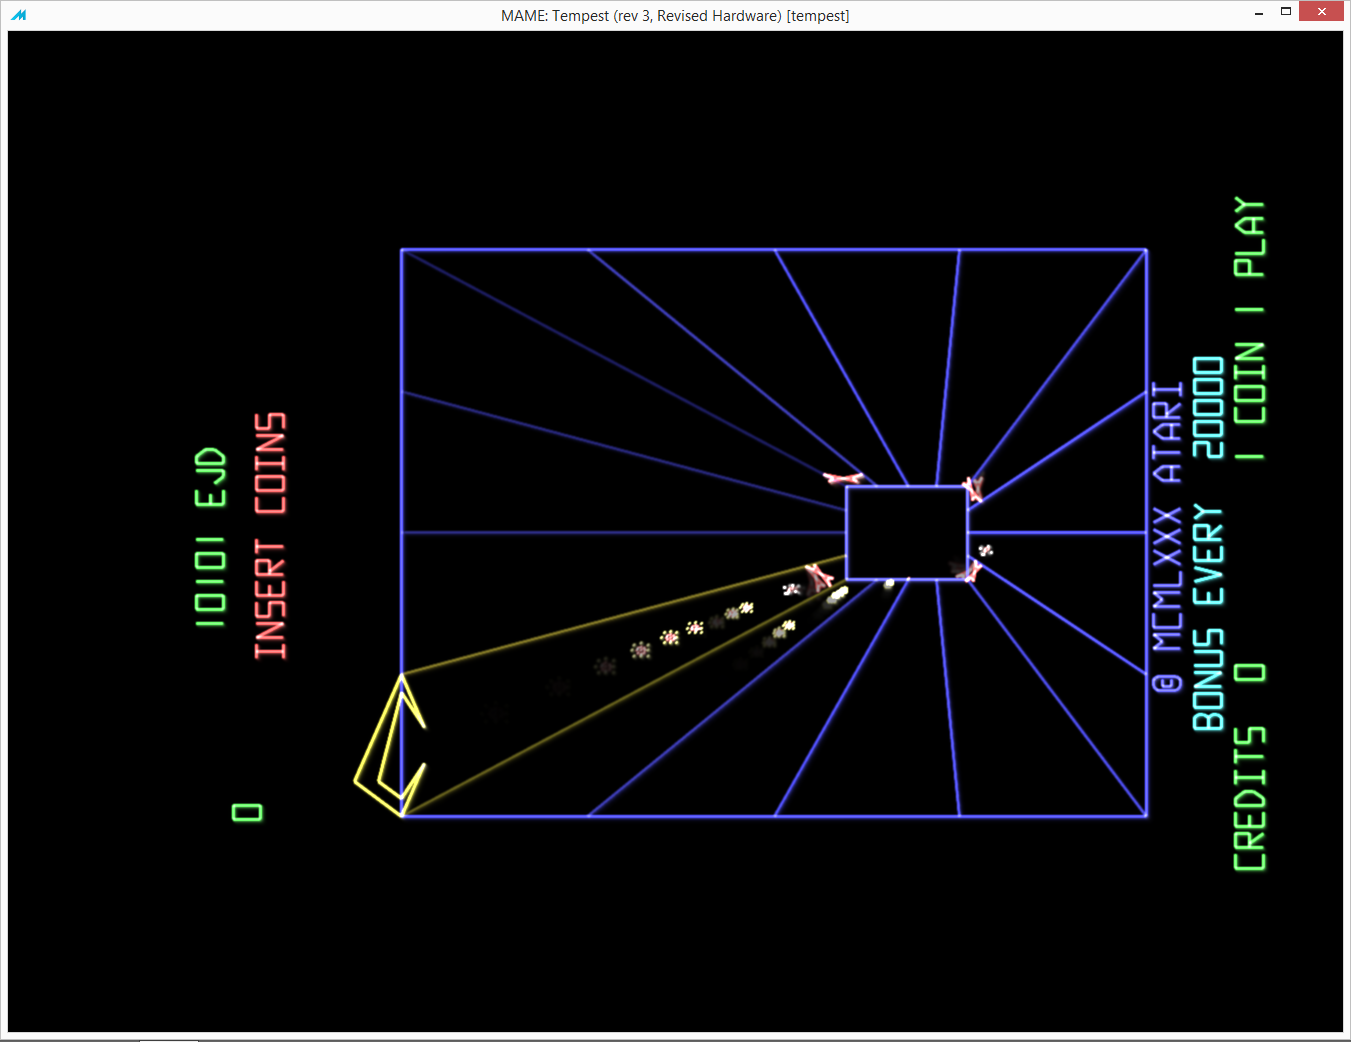The image size is (1351, 1042).
Task: Click the MAME logo icon in title bar
Action: pos(18,15)
